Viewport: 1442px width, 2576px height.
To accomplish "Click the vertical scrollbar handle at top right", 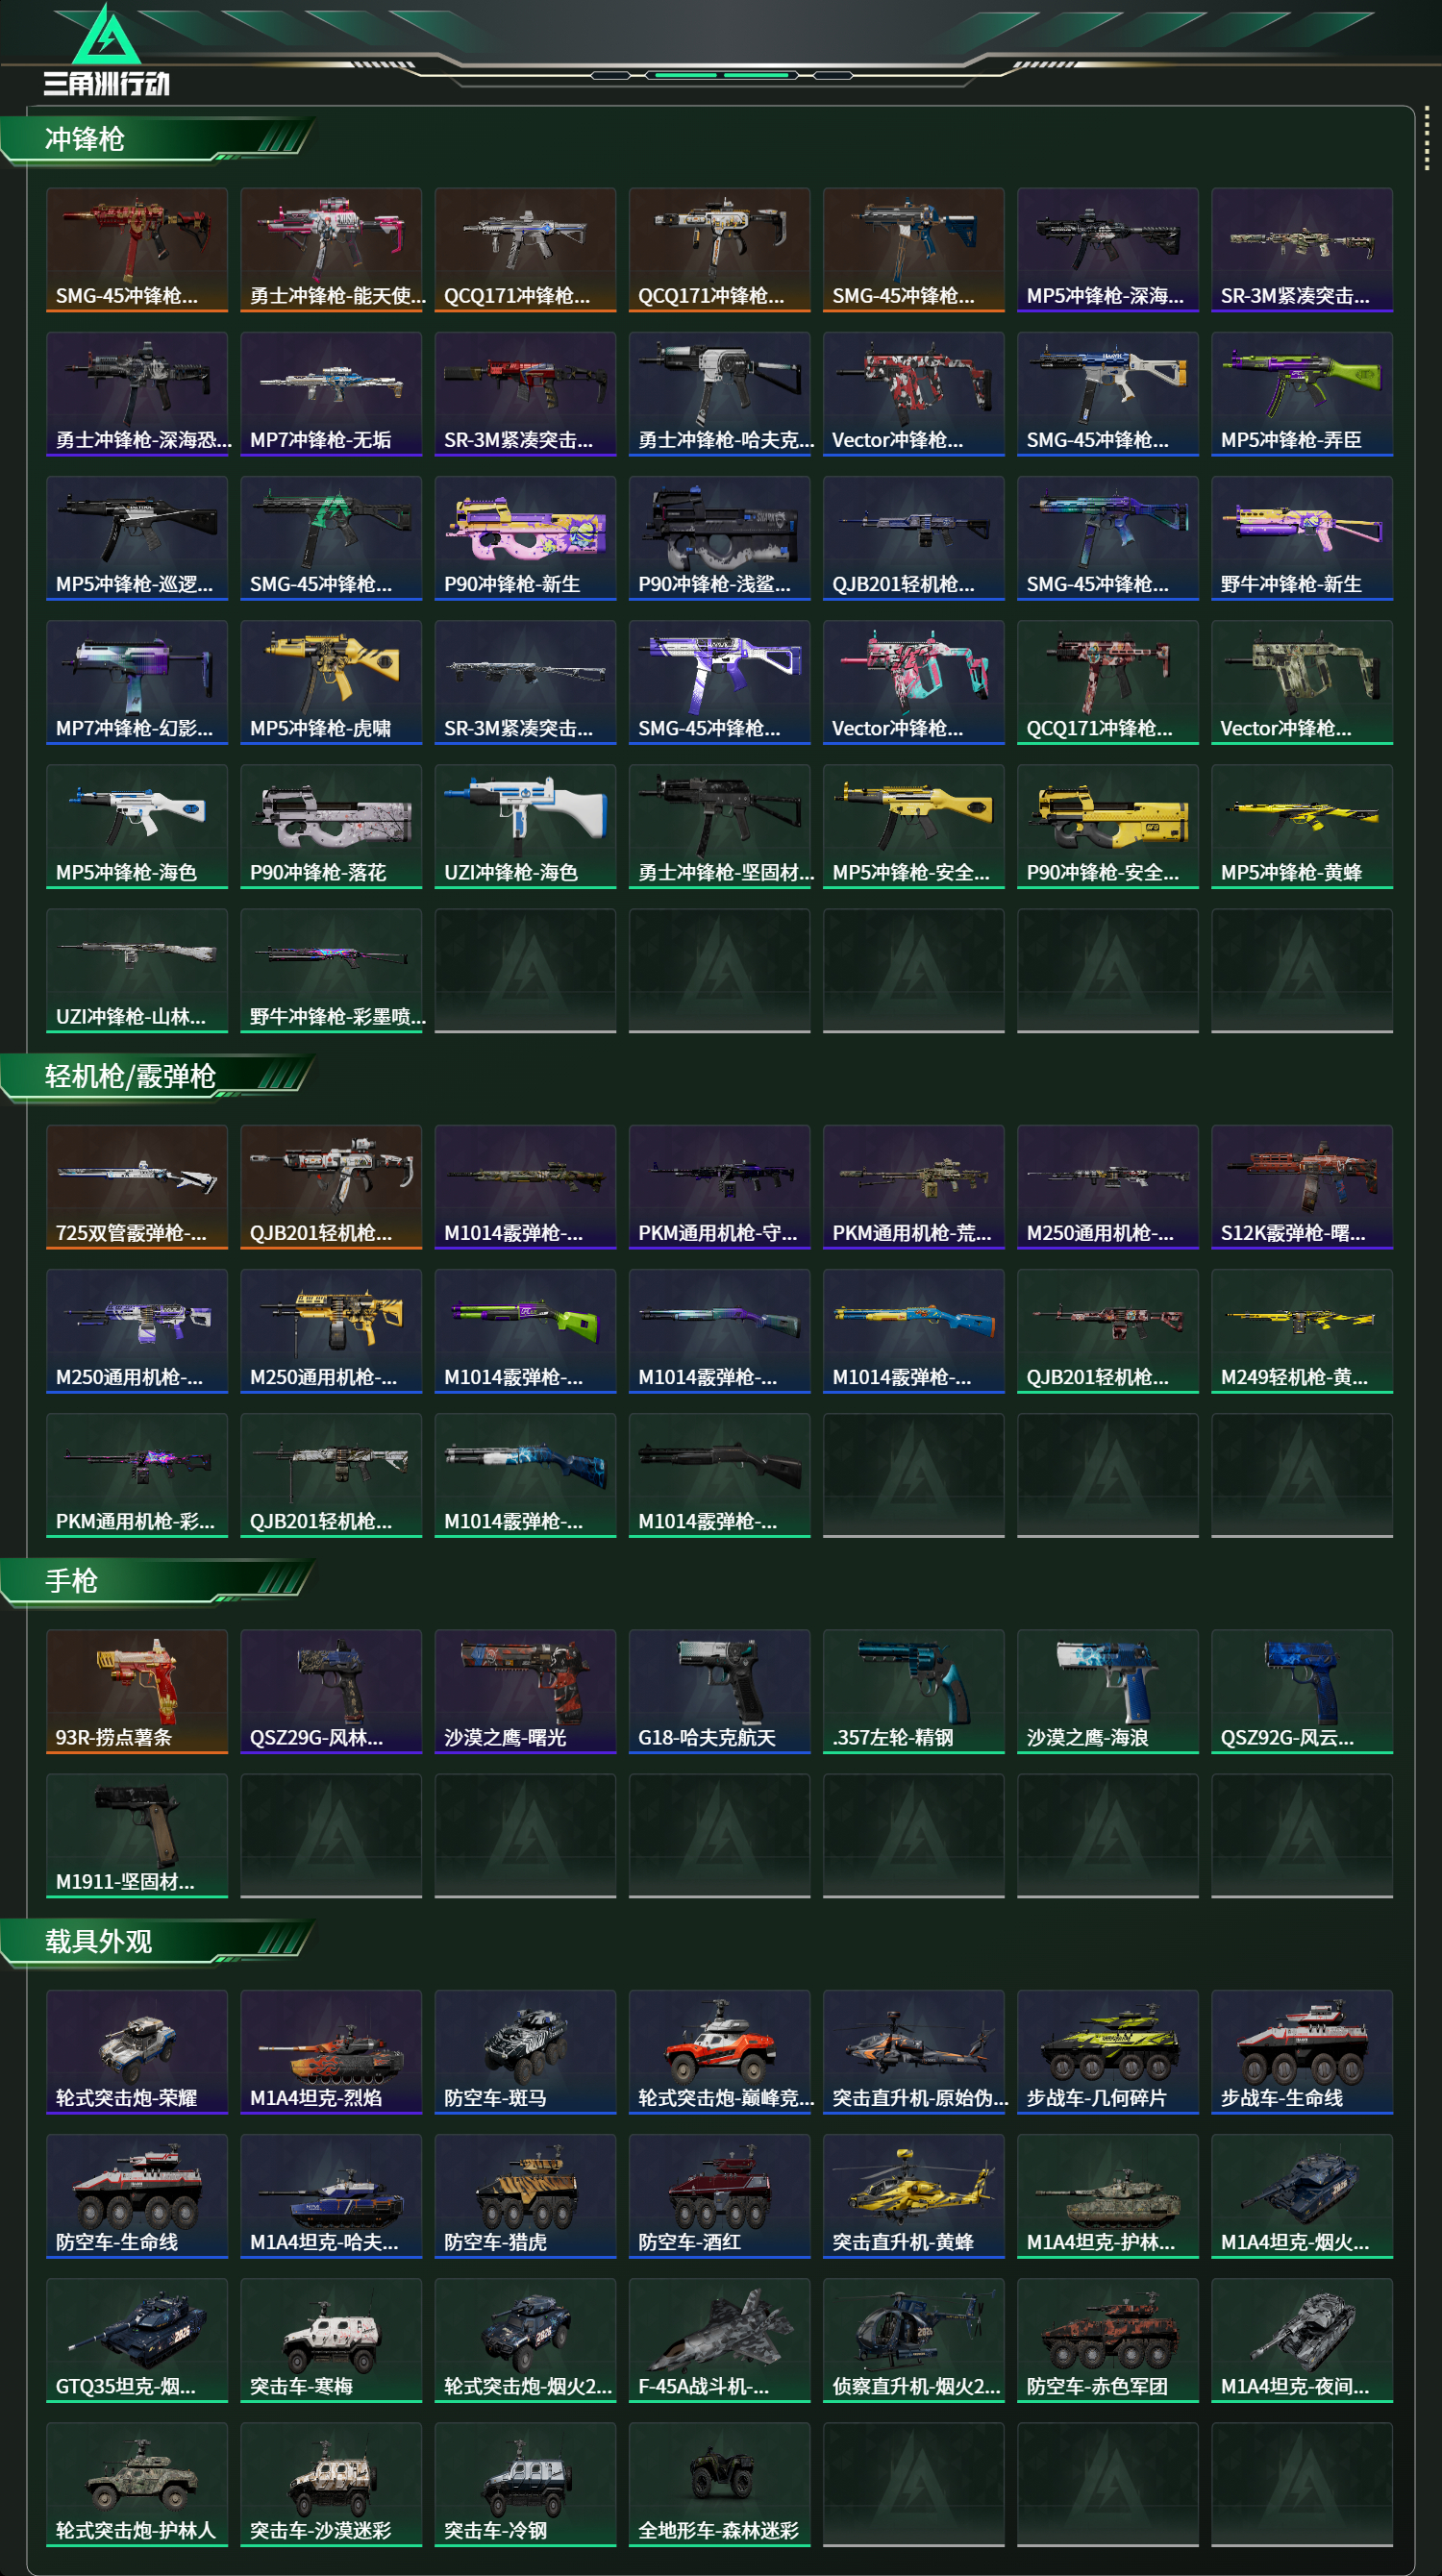I will pos(1427,140).
